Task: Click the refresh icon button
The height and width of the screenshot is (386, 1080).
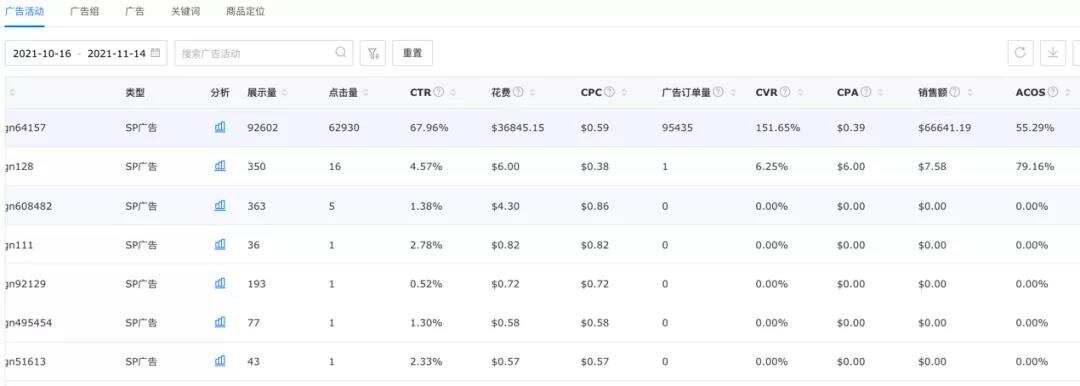Action: pos(1020,53)
